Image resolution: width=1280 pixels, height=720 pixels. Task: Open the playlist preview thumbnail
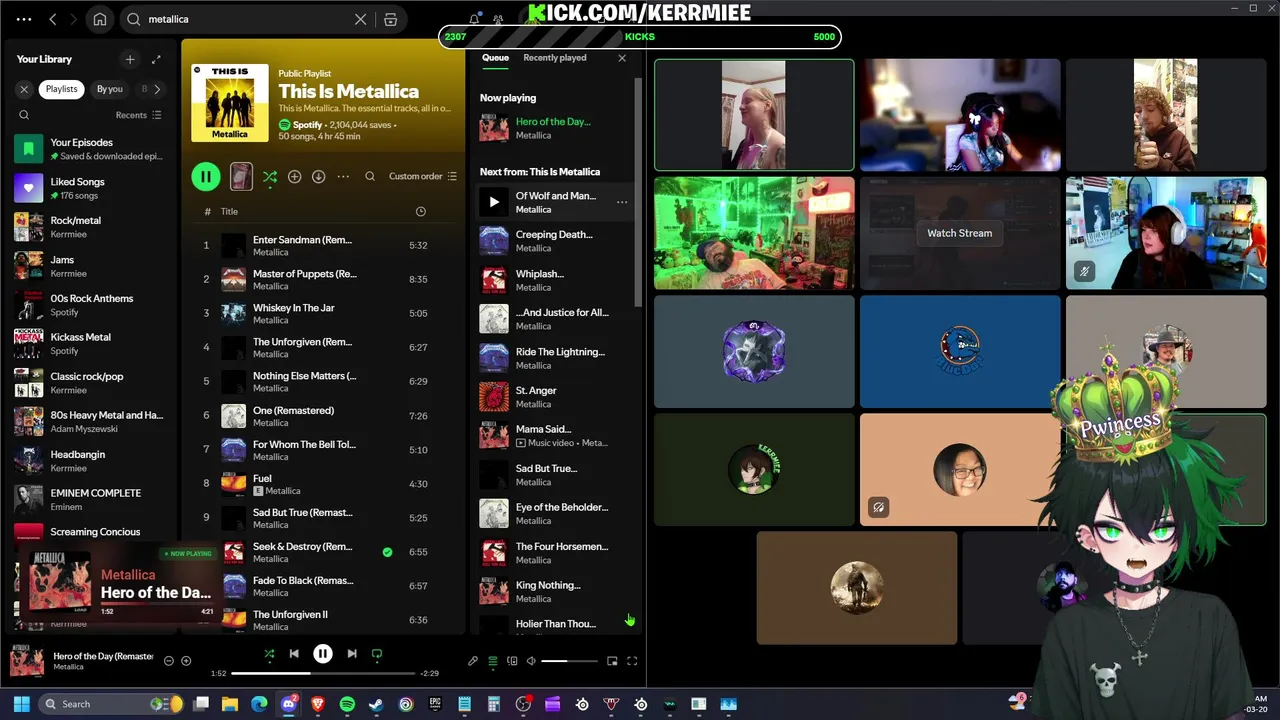[x=241, y=177]
